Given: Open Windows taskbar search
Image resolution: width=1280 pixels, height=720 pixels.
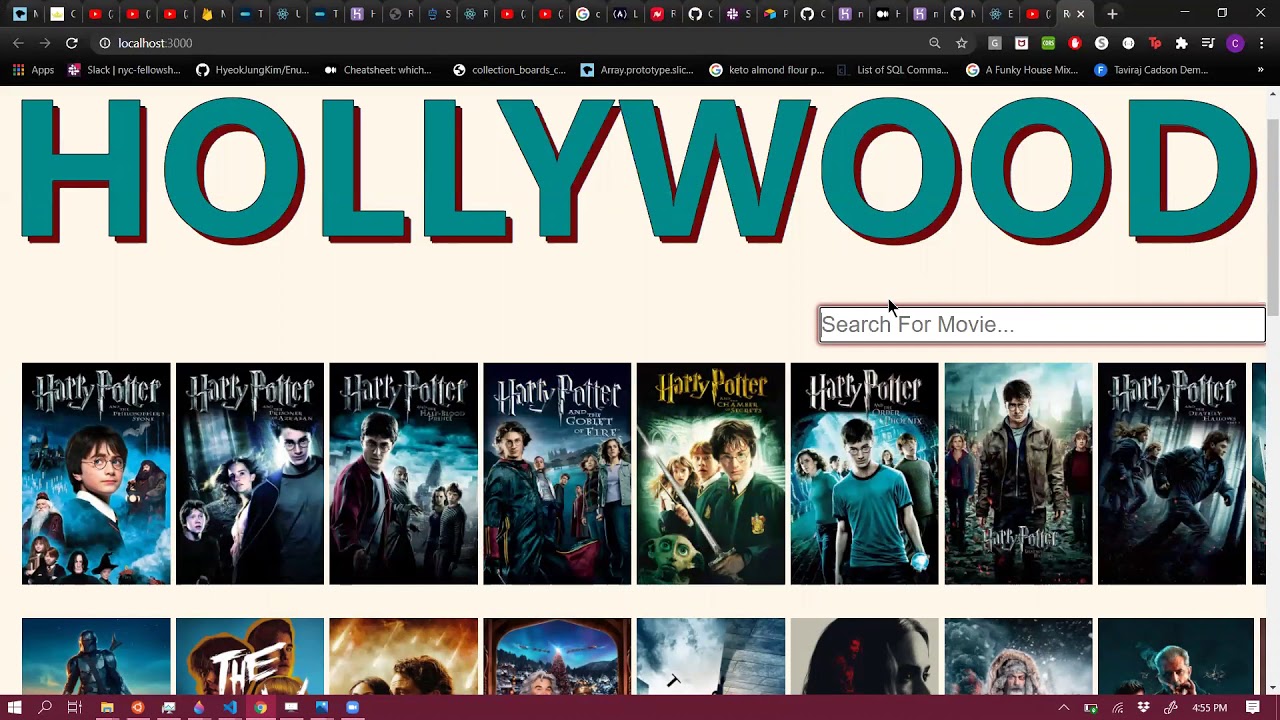Looking at the screenshot, I should [45, 708].
